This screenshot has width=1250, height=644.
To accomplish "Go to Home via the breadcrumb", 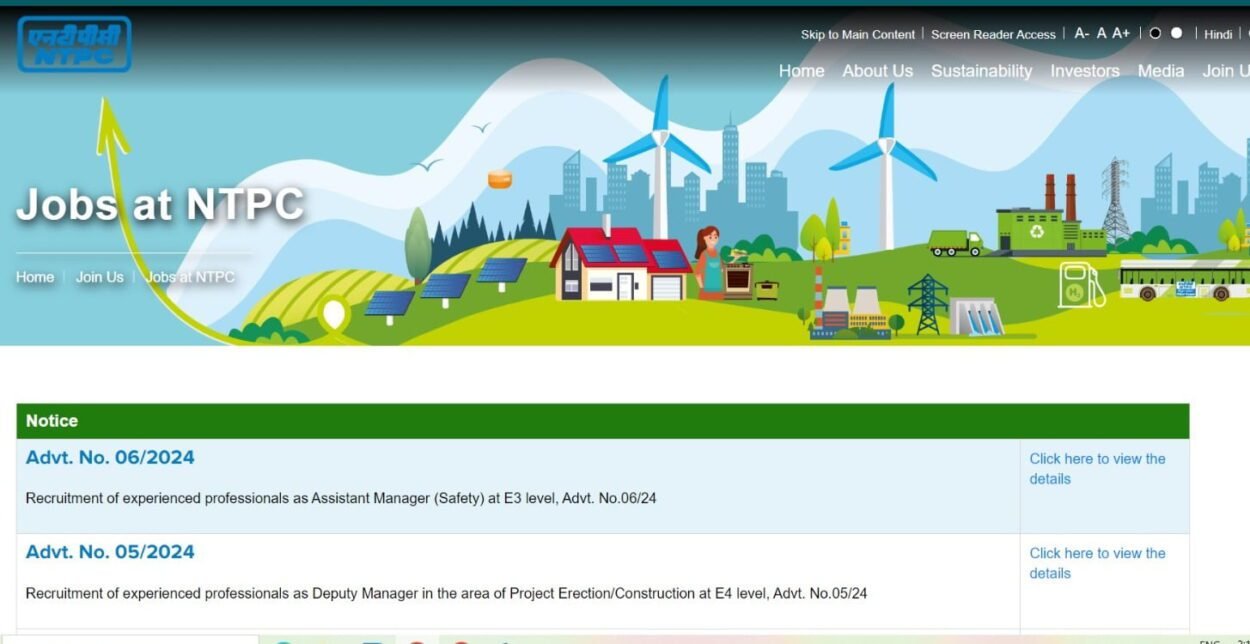I will tap(35, 277).
